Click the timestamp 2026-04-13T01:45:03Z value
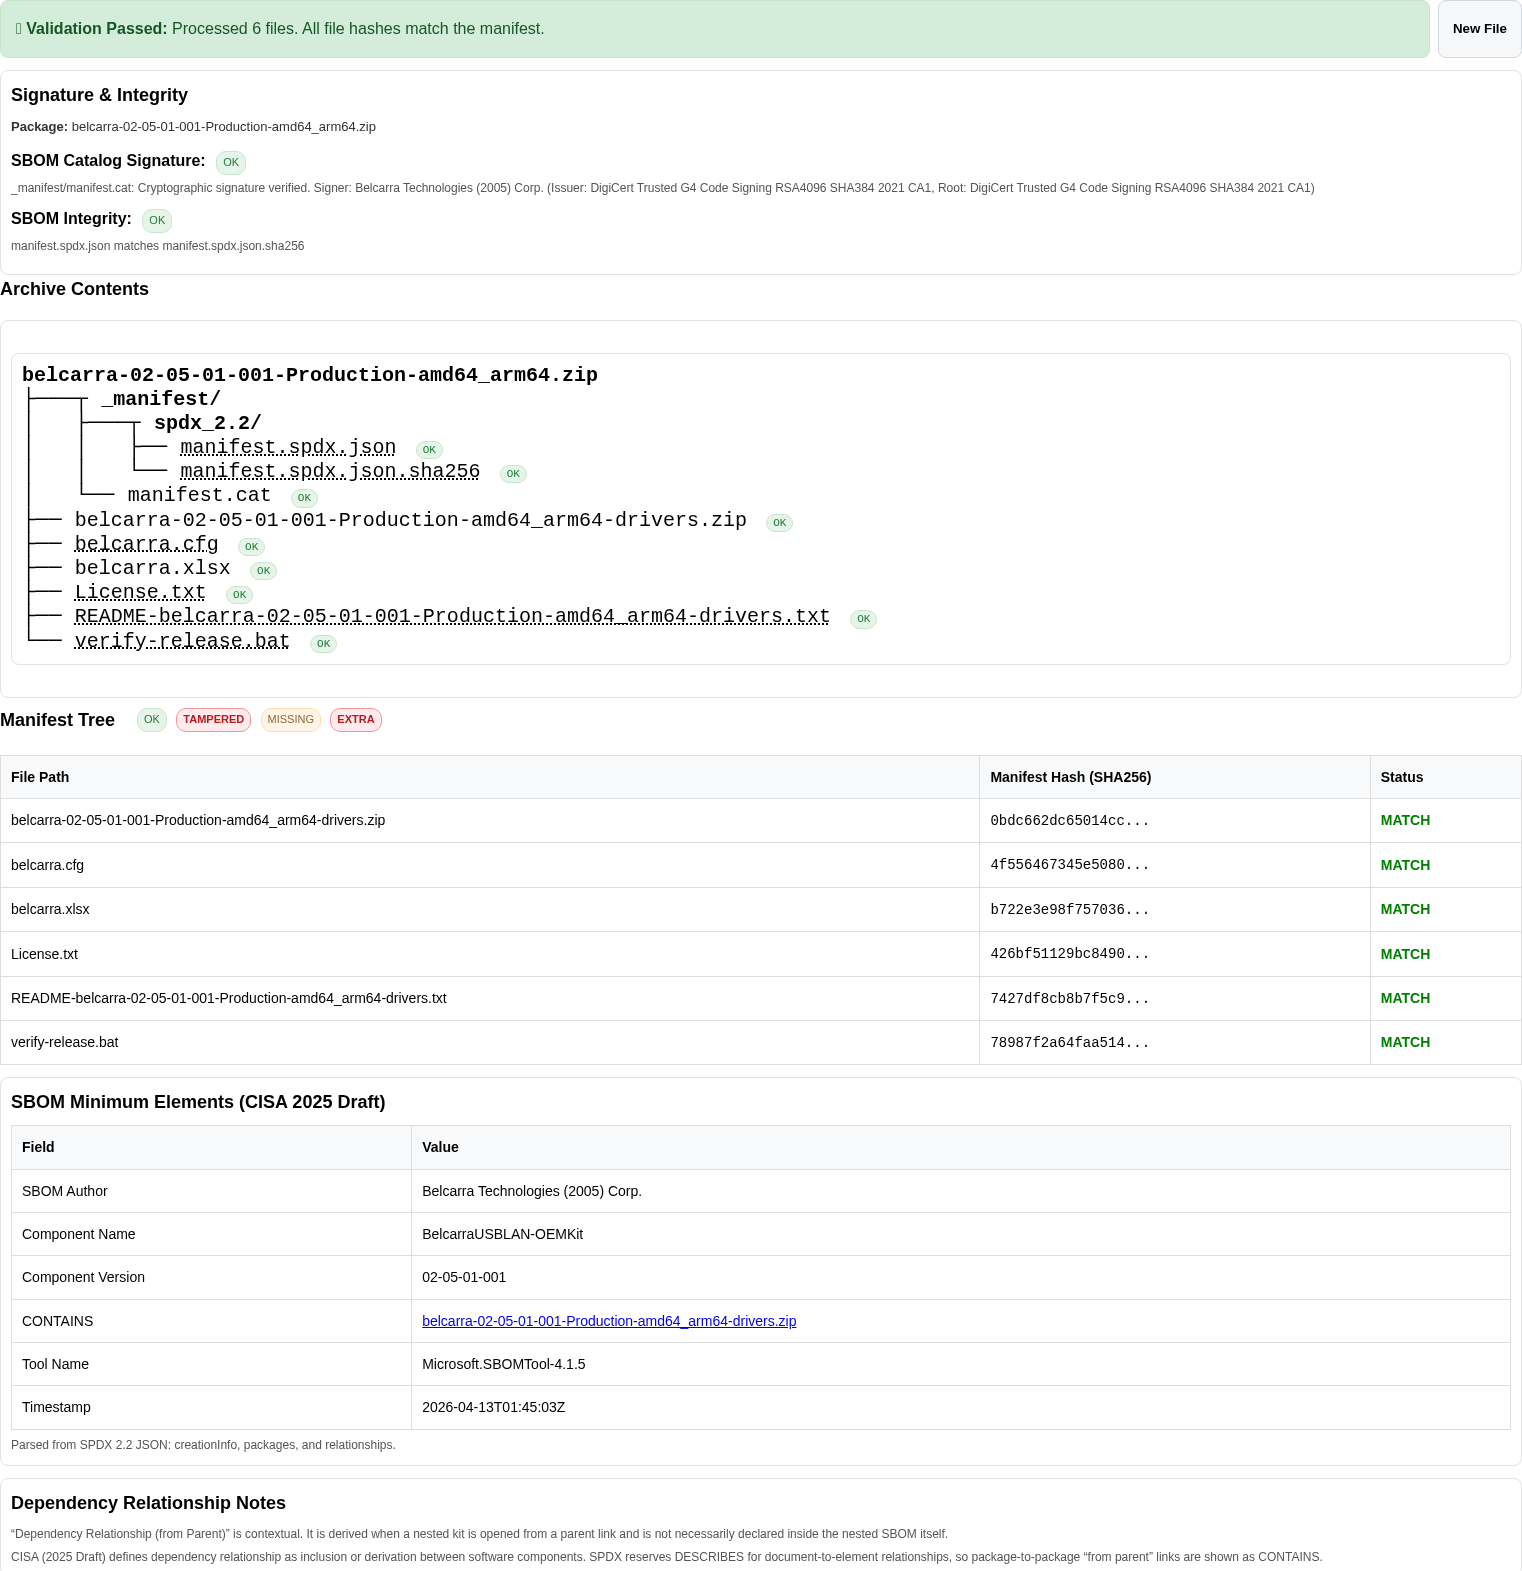Image resolution: width=1522 pixels, height=1571 pixels. (x=494, y=1407)
